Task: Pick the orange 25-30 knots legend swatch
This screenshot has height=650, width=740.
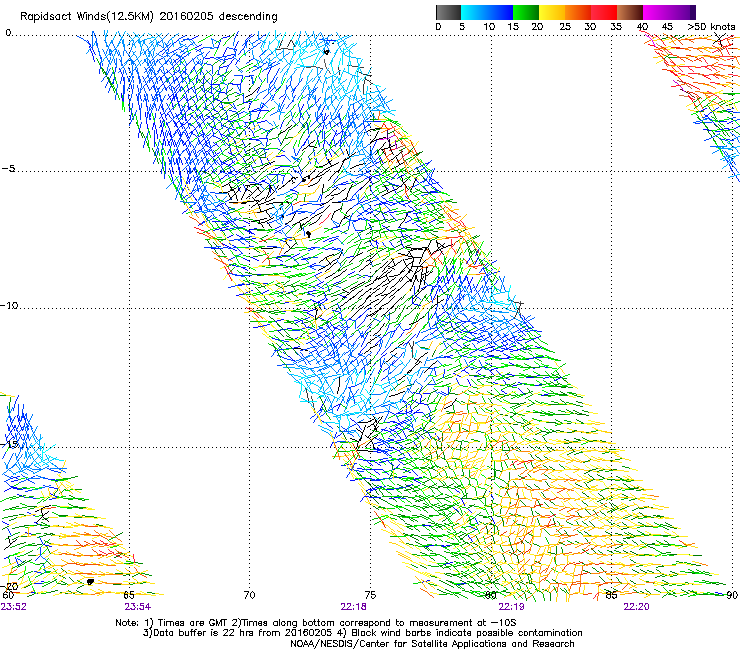Action: [x=578, y=12]
